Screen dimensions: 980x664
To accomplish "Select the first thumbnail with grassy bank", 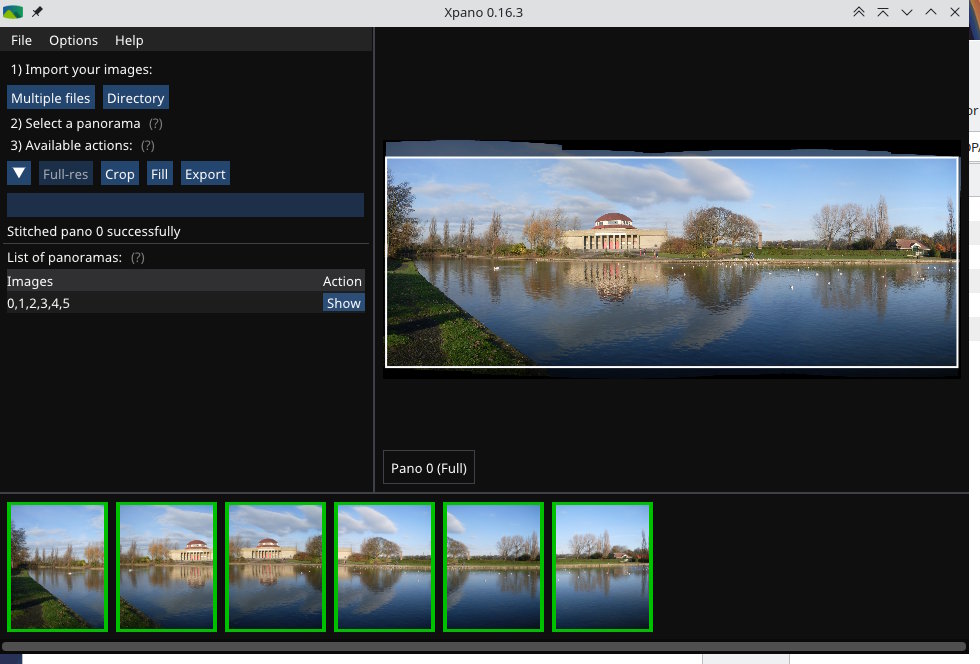I will pos(58,566).
